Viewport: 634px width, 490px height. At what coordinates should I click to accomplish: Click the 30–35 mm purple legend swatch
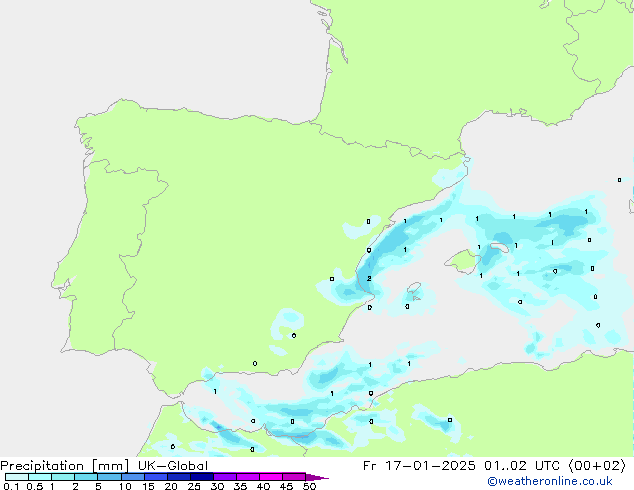[x=224, y=477]
